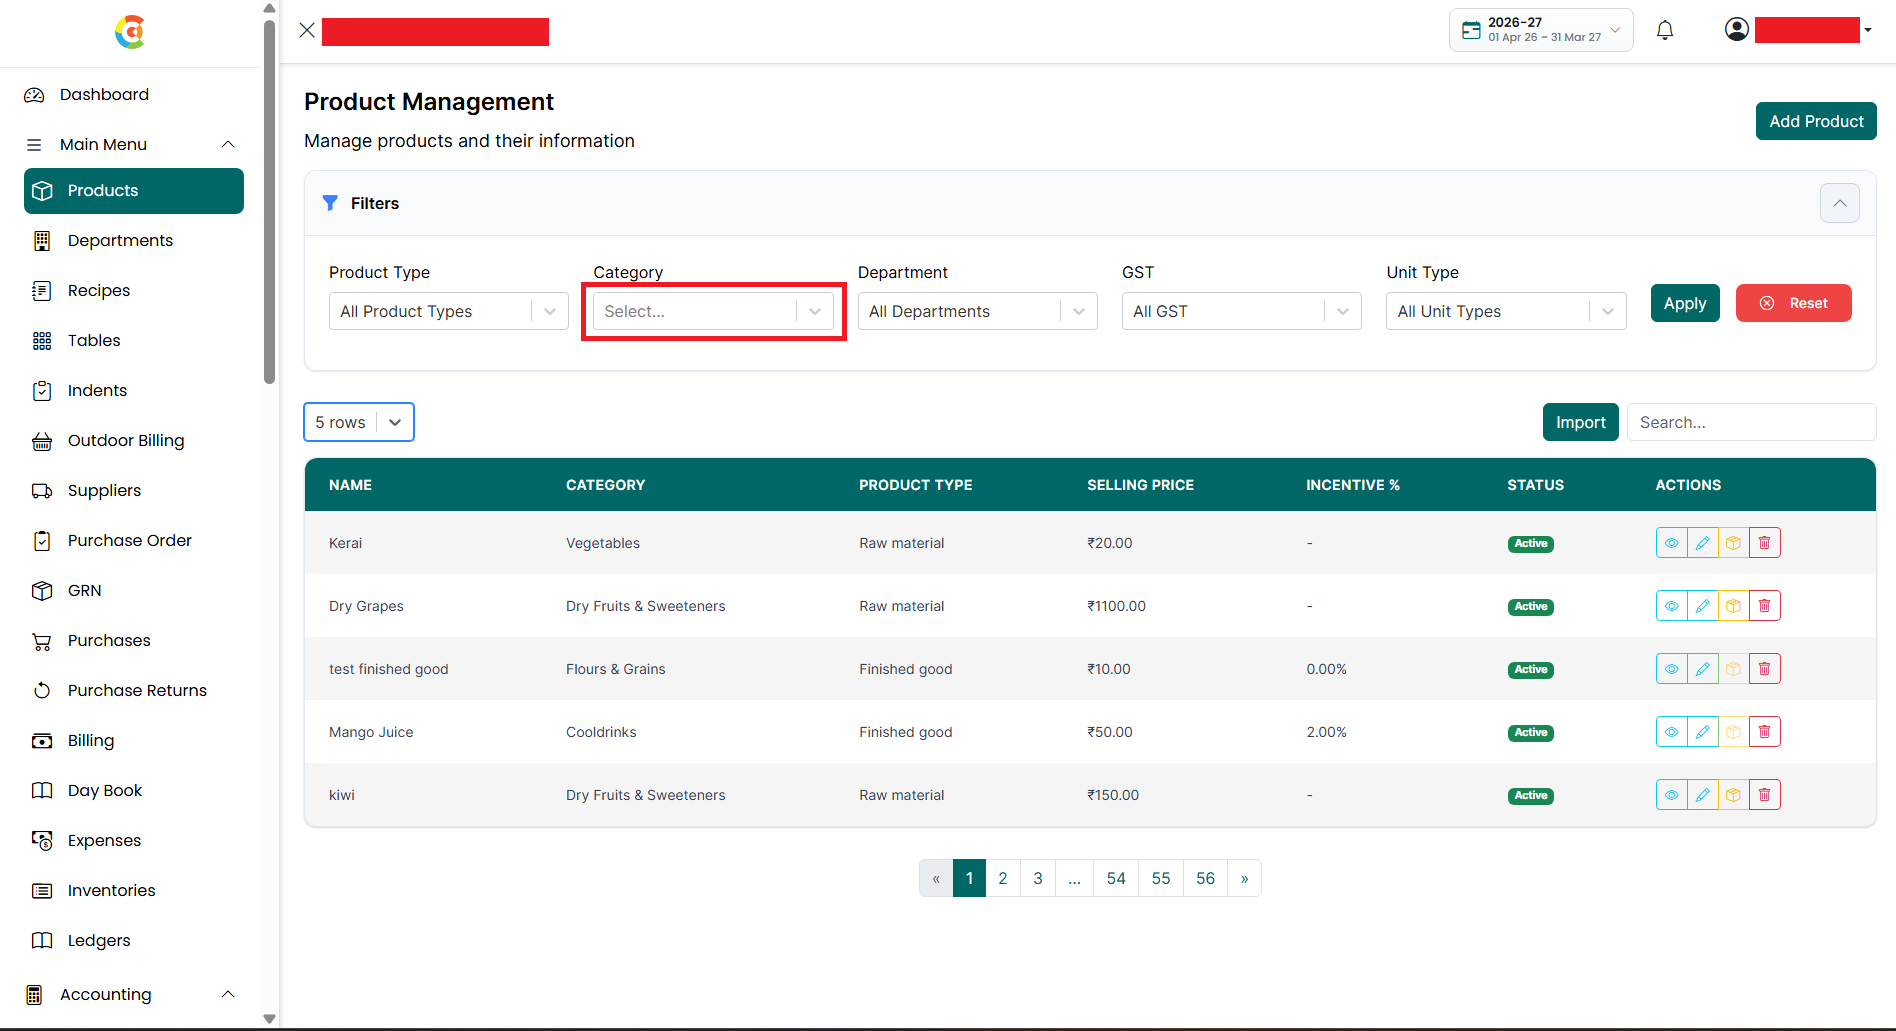Open the All Departments dropdown

(x=977, y=311)
